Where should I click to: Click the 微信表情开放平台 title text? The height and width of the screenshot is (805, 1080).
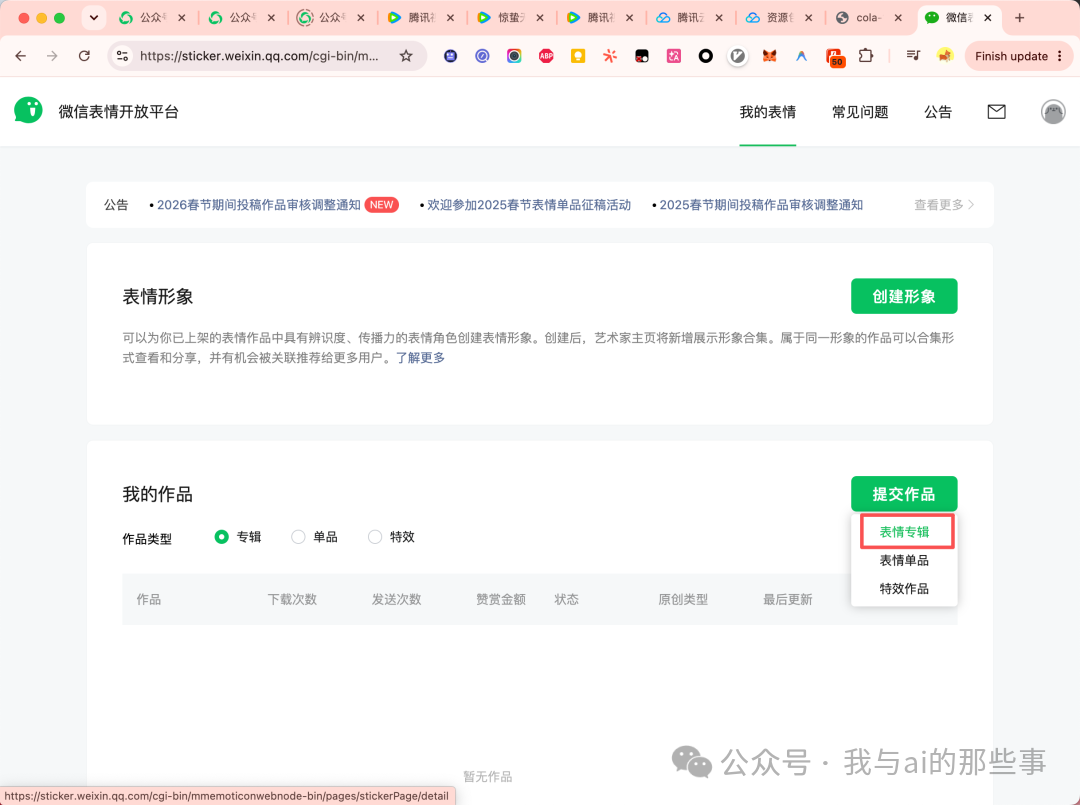pyautogui.click(x=118, y=112)
